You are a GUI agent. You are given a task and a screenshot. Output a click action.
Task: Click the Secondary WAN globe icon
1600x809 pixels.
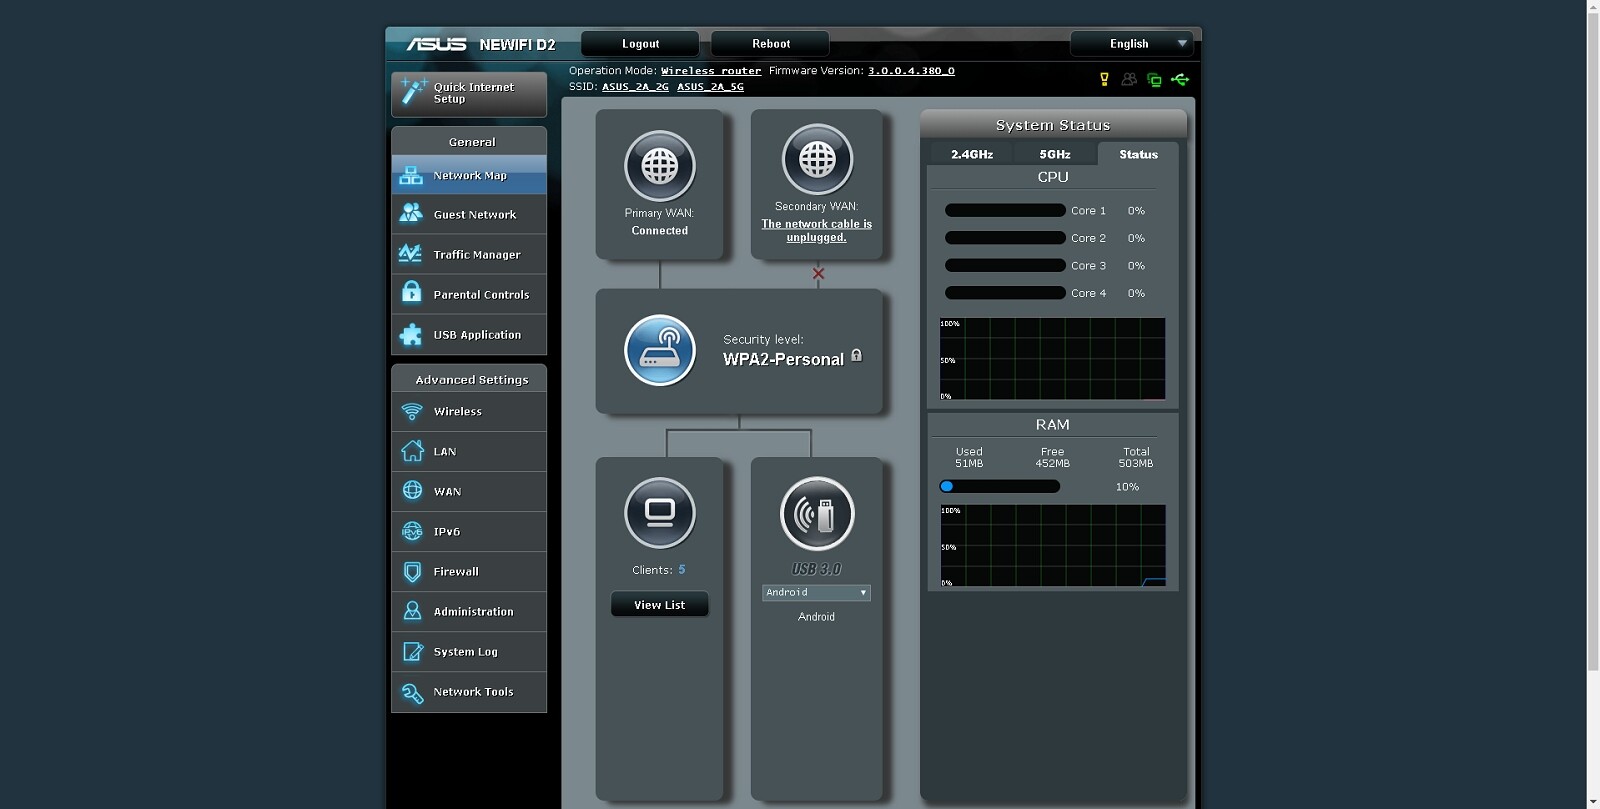tap(817, 159)
